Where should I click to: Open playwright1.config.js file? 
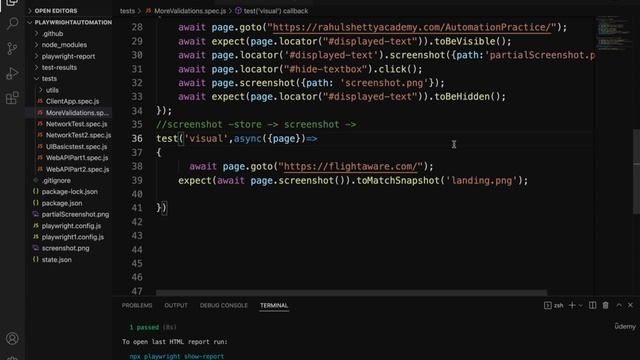(x=73, y=237)
